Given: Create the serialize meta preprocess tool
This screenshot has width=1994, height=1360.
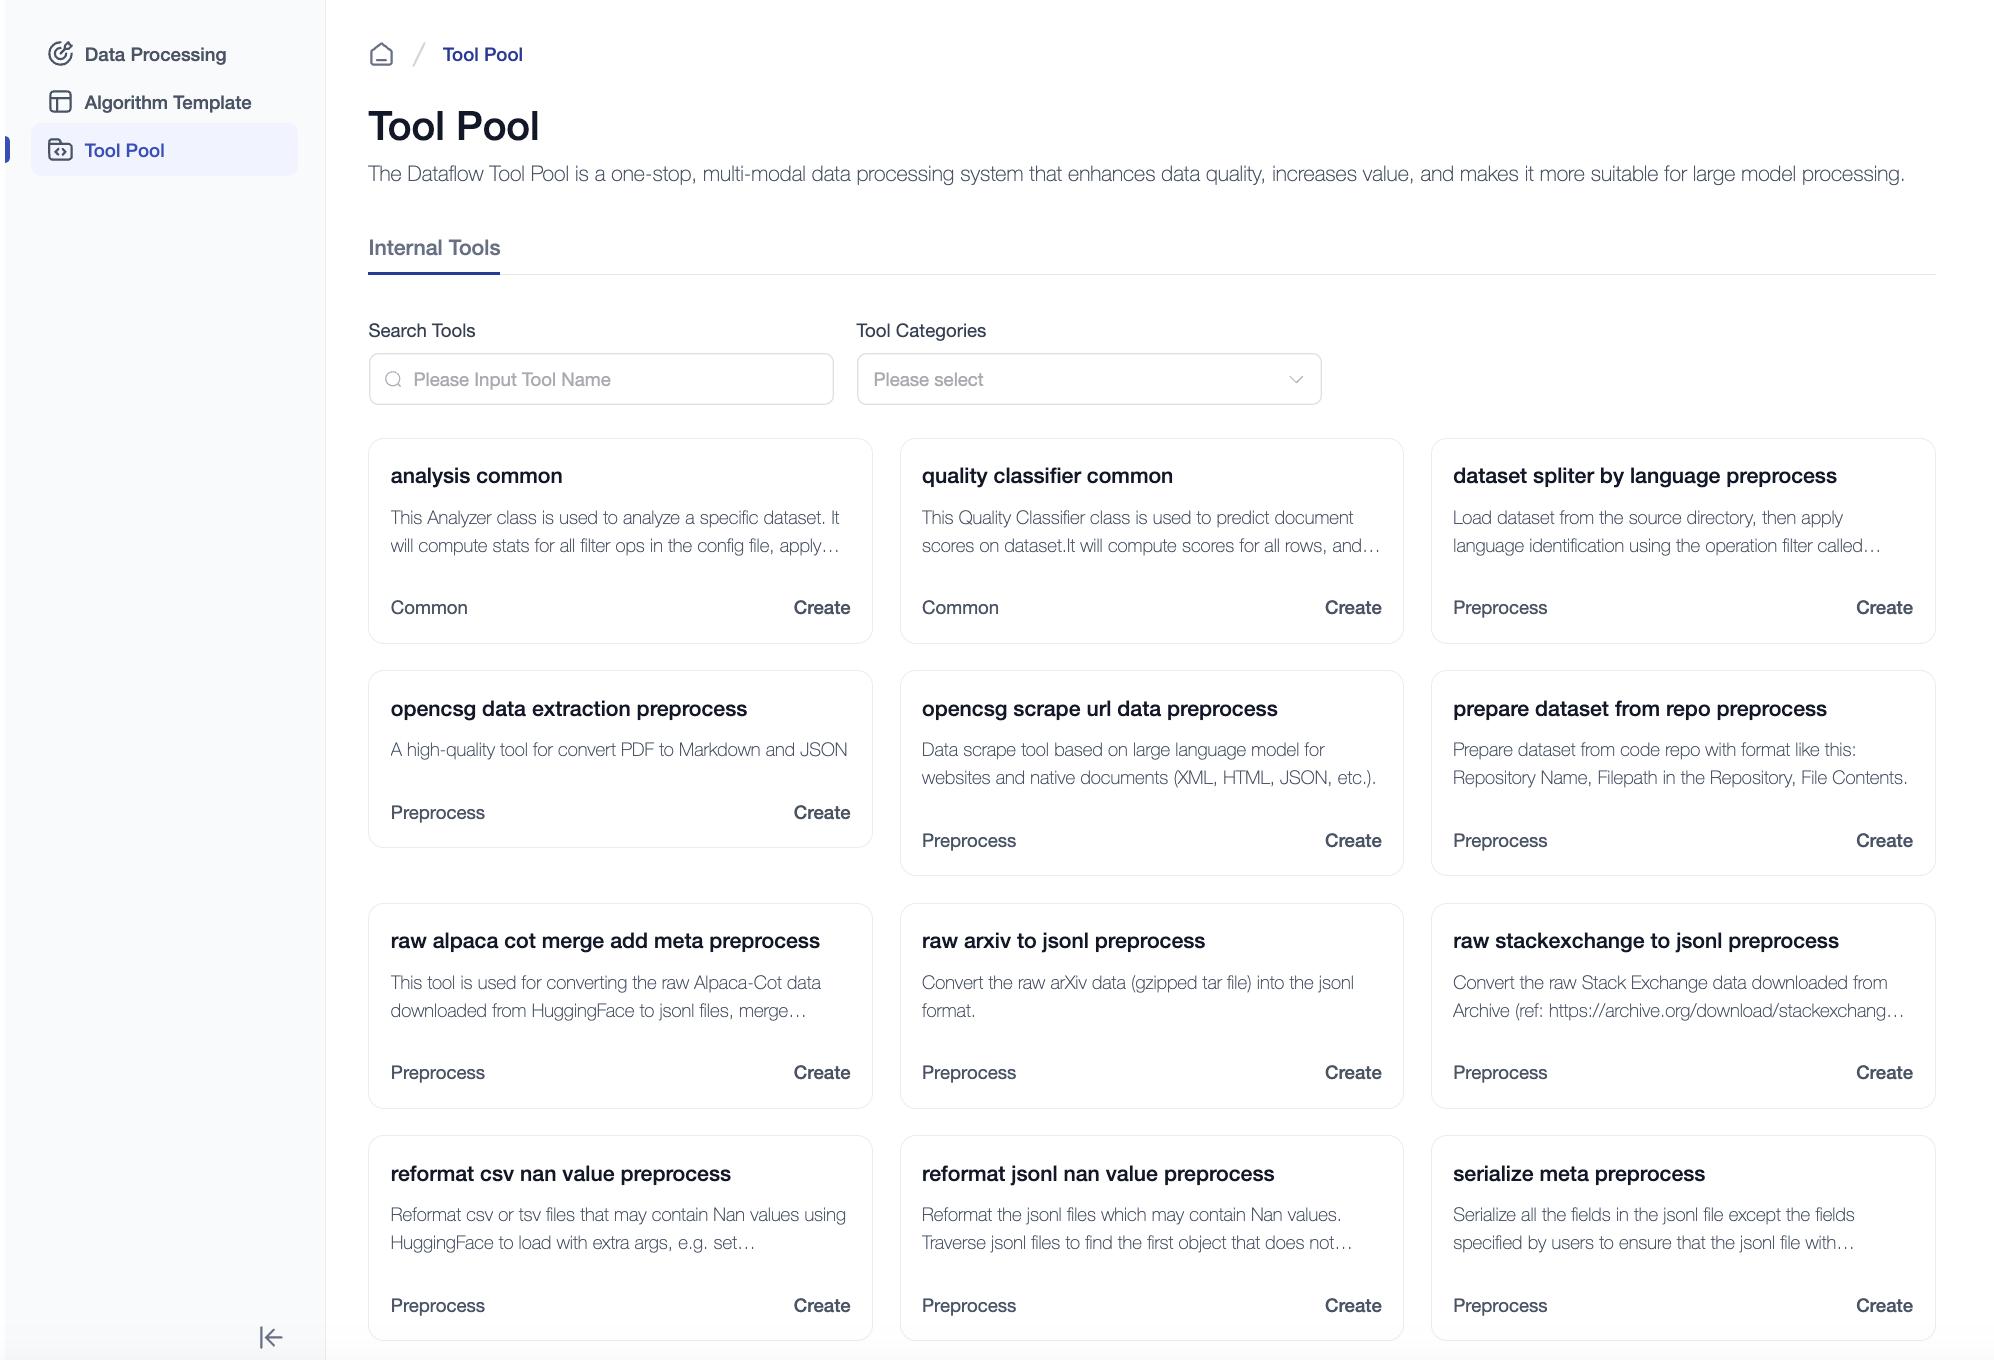Looking at the screenshot, I should [1883, 1306].
